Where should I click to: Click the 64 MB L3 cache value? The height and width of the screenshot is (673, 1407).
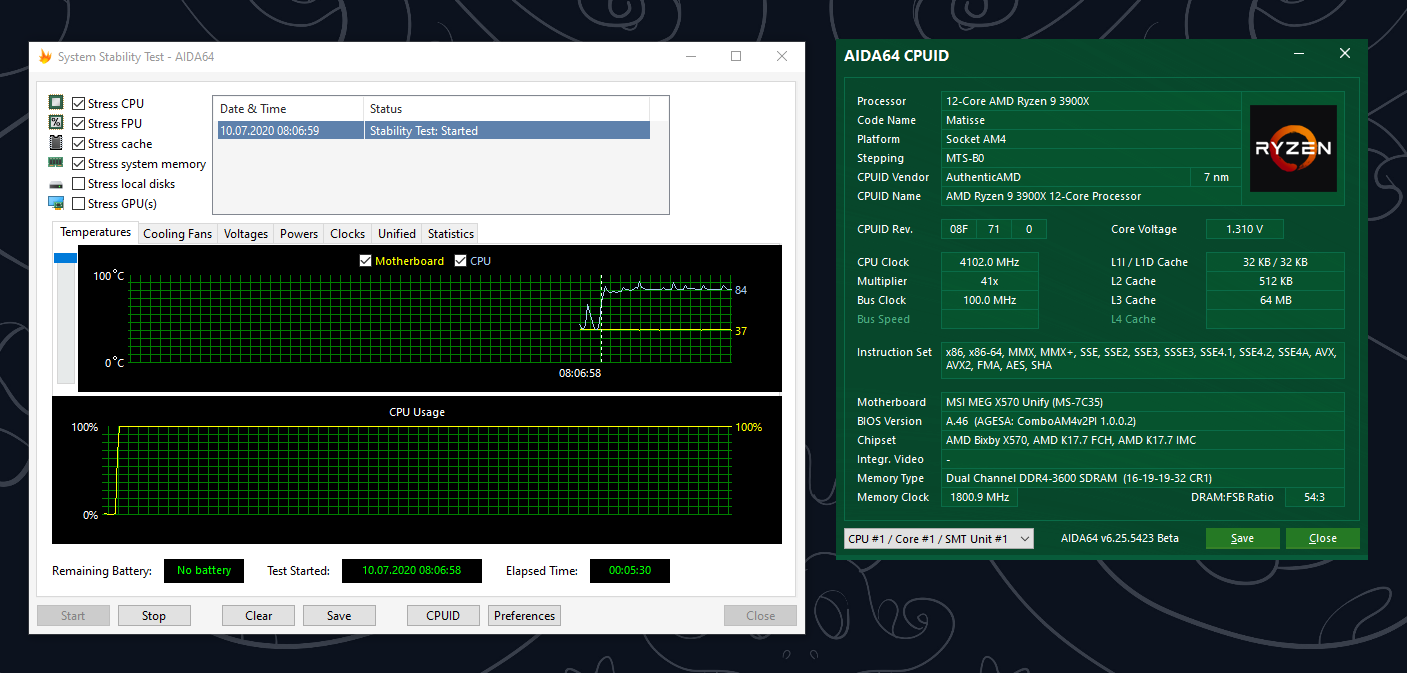[x=1275, y=300]
